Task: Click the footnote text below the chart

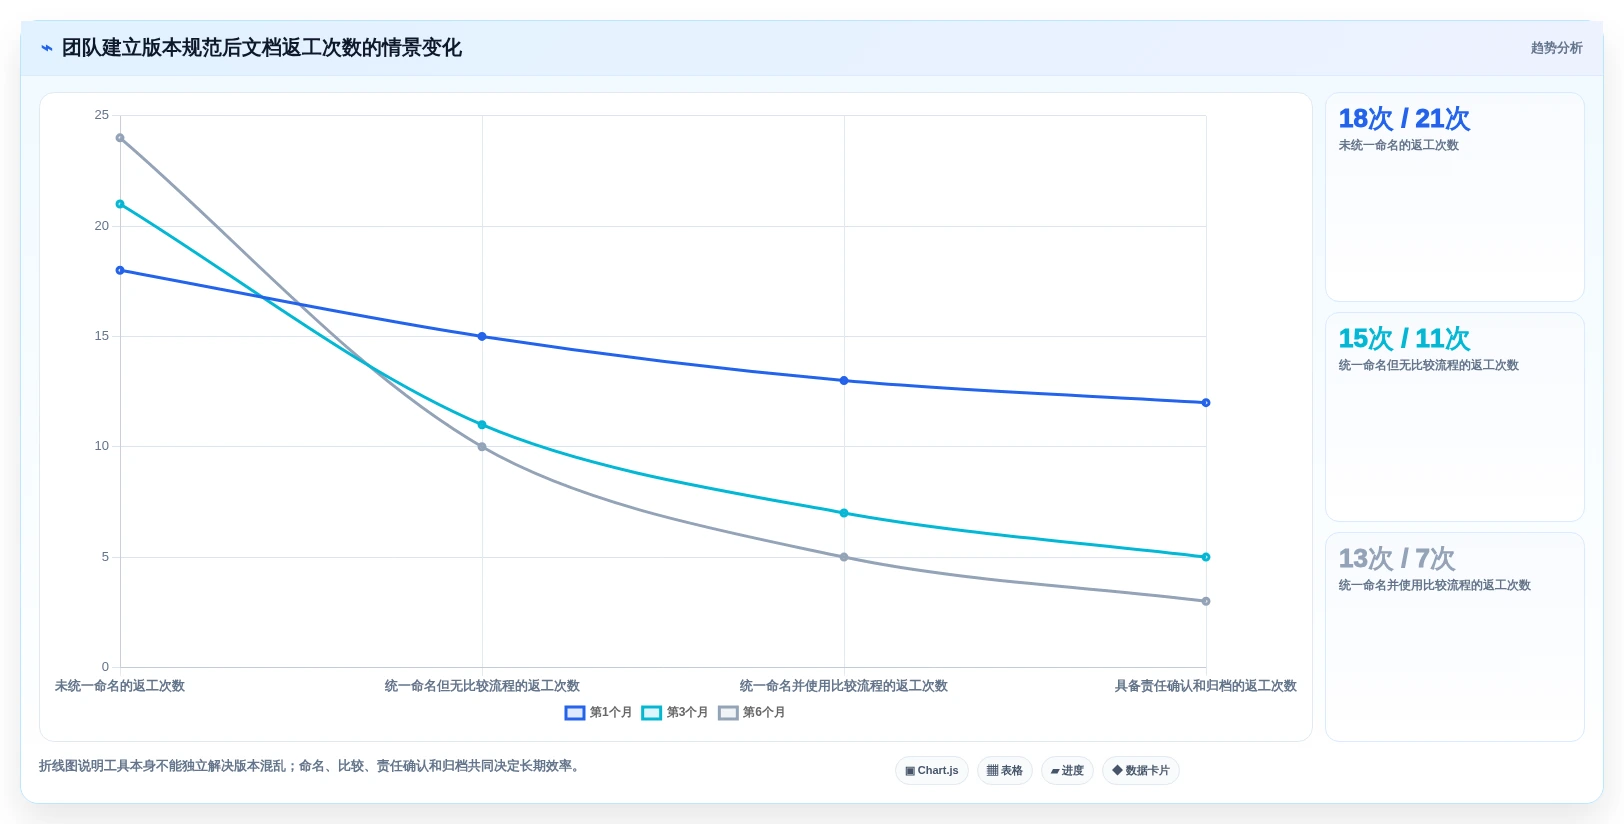Action: pos(311,766)
